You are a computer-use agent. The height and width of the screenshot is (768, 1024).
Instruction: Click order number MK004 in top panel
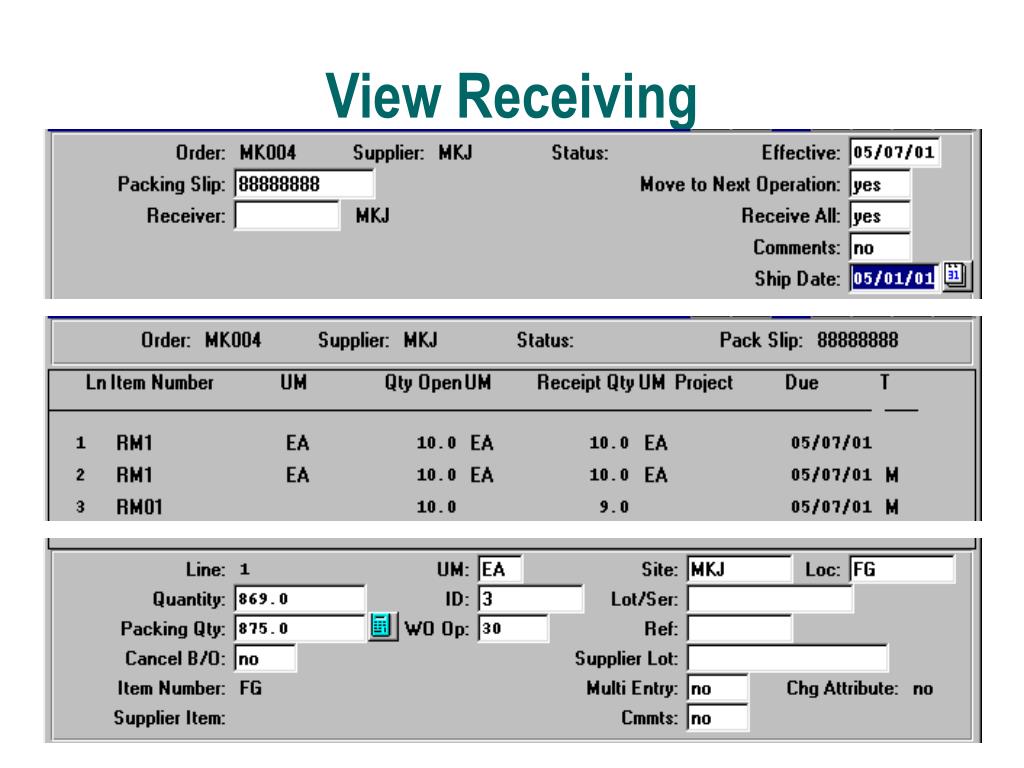tap(268, 153)
